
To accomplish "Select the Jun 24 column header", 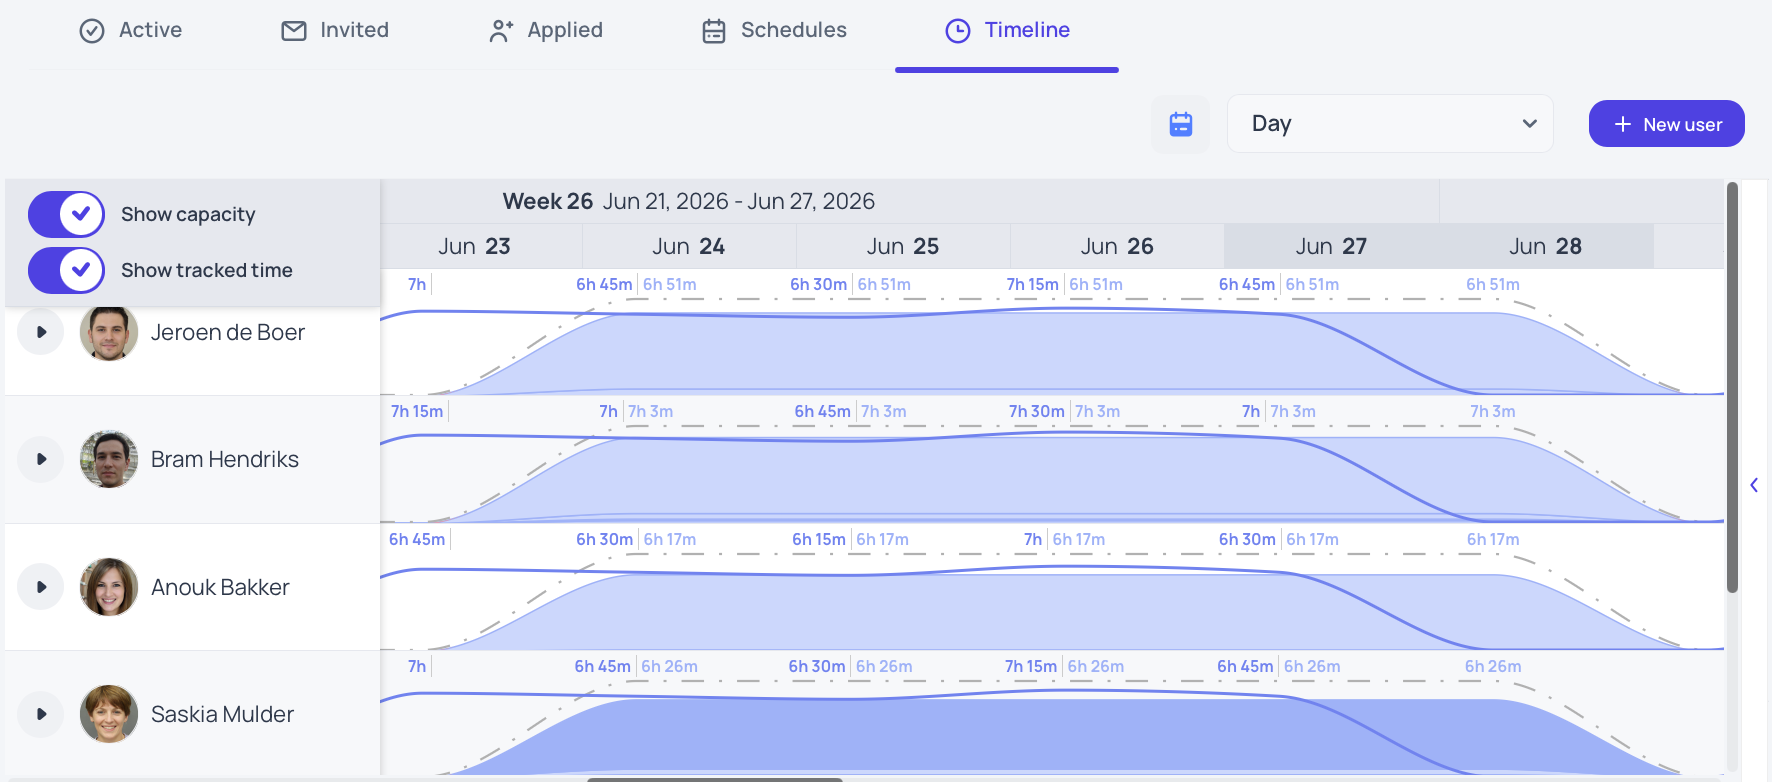I will 689,246.
